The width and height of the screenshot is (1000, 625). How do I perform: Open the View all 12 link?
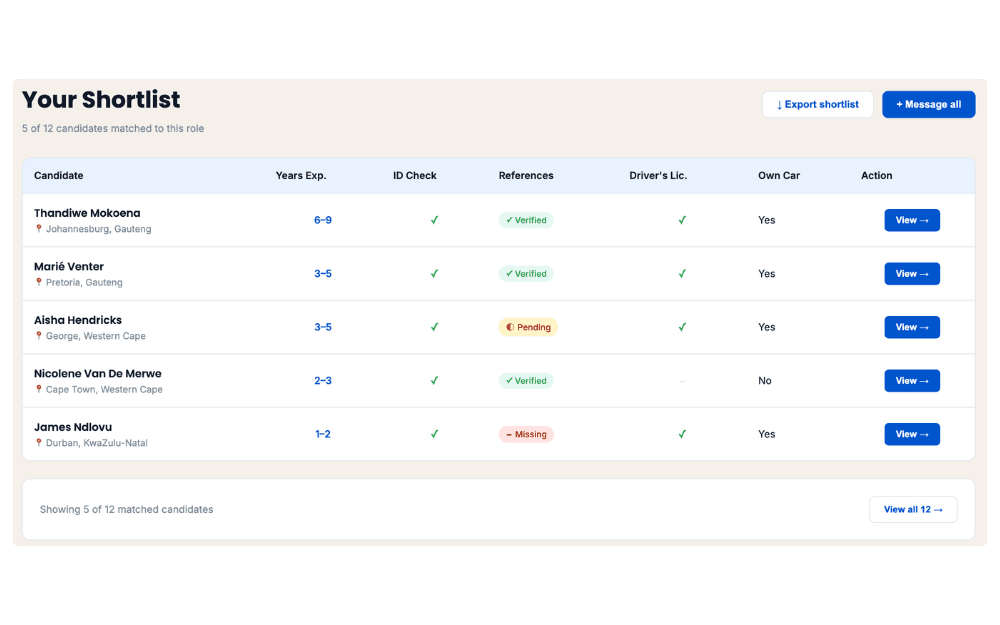913,510
